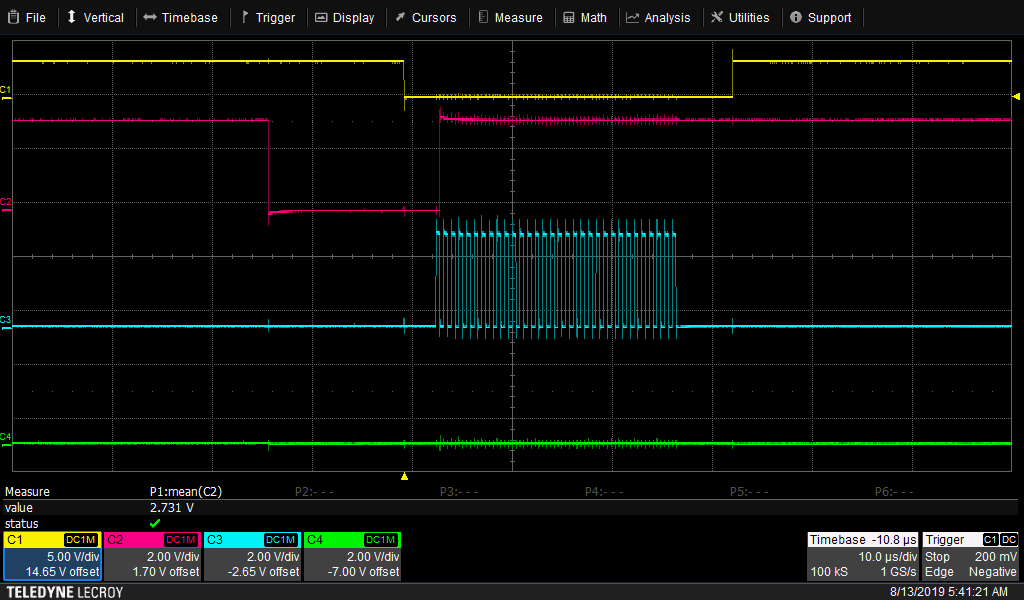Open the Timebase menu
Image resolution: width=1024 pixels, height=600 pixels.
(180, 17)
